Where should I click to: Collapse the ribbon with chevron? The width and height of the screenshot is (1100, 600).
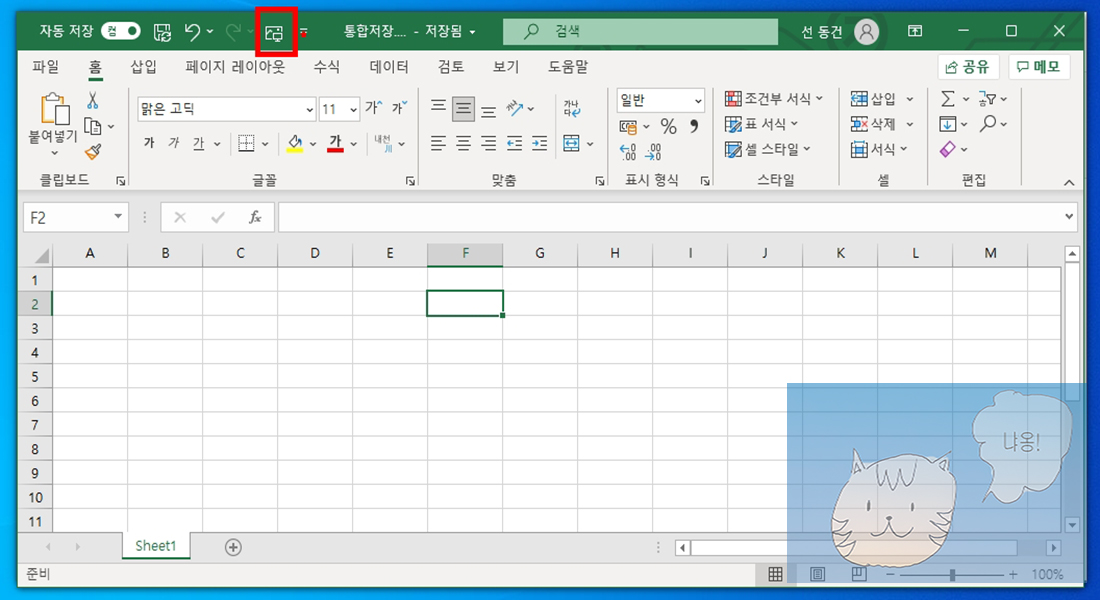click(x=1068, y=182)
